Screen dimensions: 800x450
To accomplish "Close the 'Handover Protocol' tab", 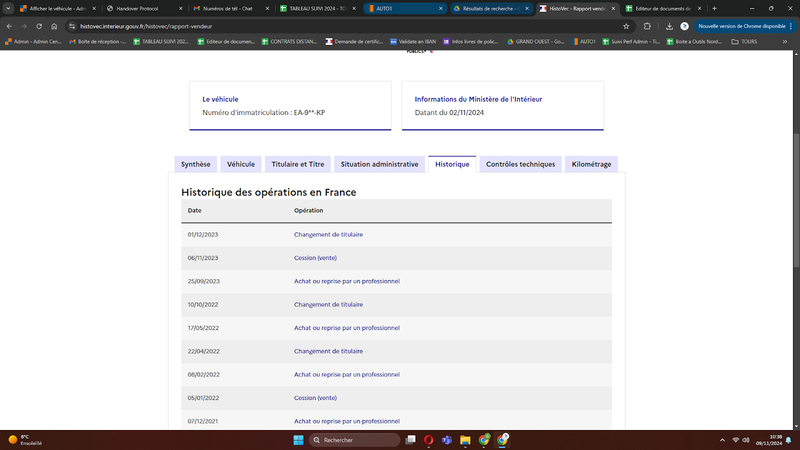I will [x=181, y=8].
